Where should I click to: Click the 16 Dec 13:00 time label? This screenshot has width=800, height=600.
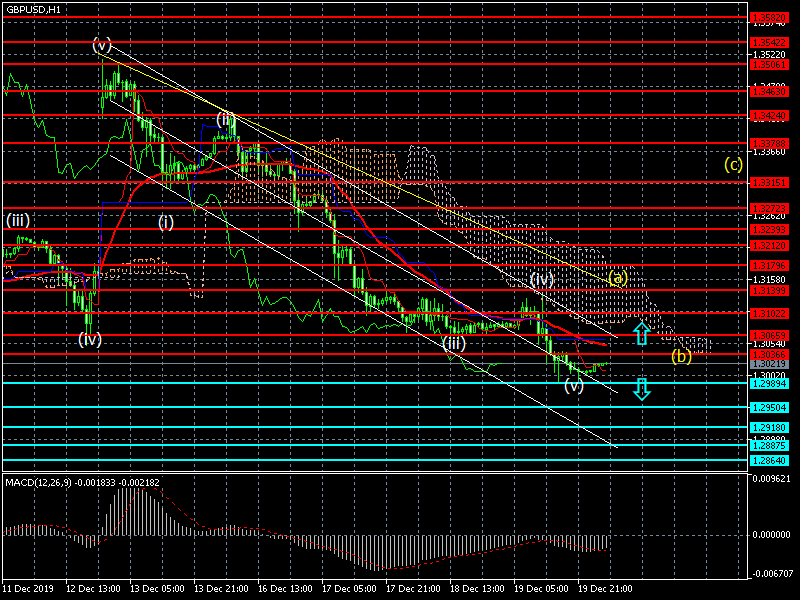click(x=285, y=588)
